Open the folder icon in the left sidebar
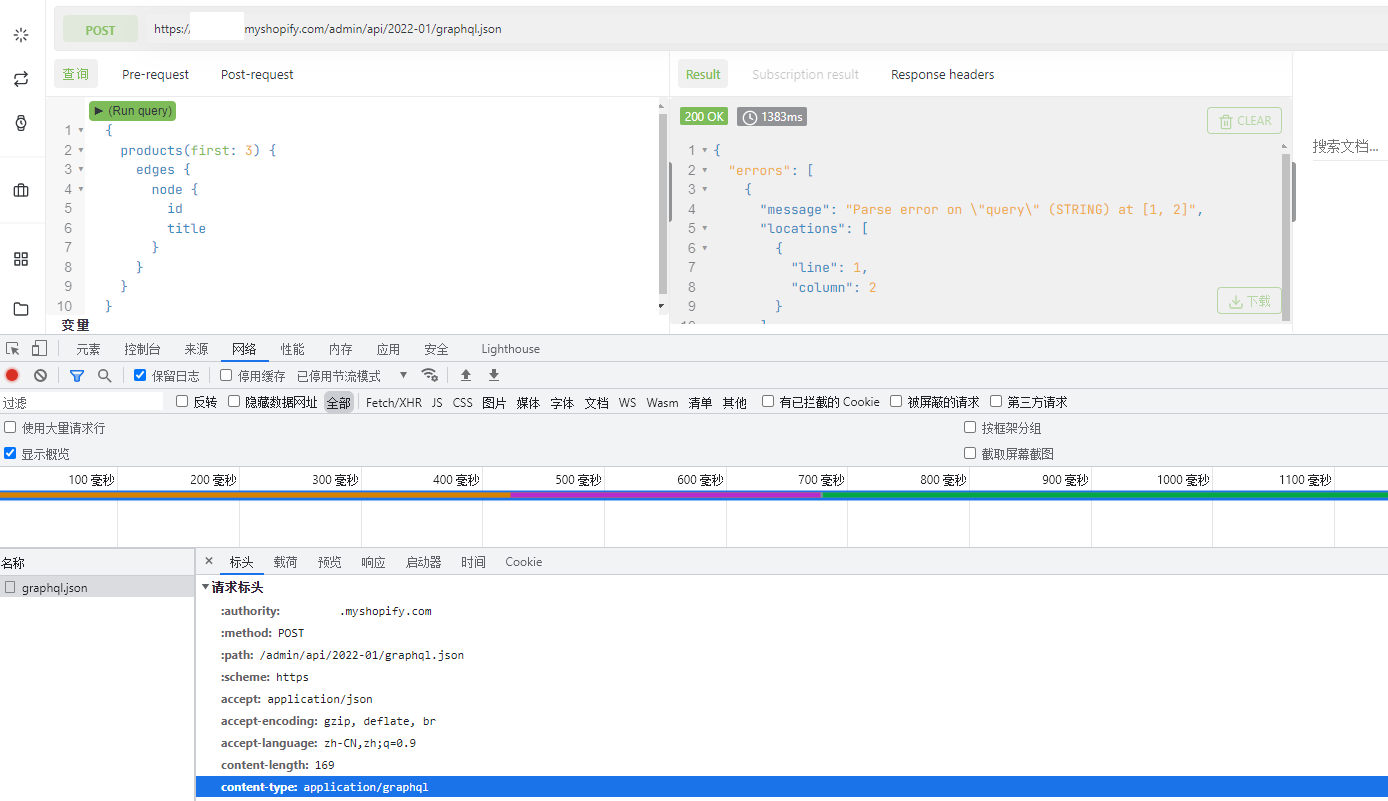The image size is (1388, 801). (x=21, y=309)
